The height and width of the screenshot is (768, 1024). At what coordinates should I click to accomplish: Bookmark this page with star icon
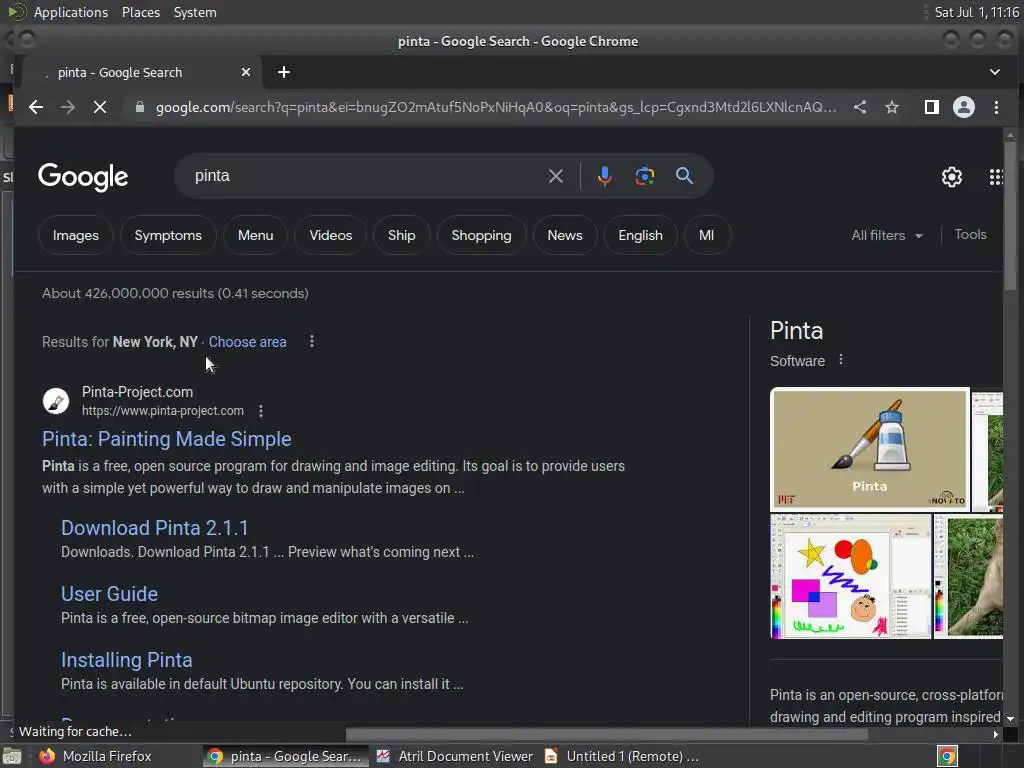[892, 107]
